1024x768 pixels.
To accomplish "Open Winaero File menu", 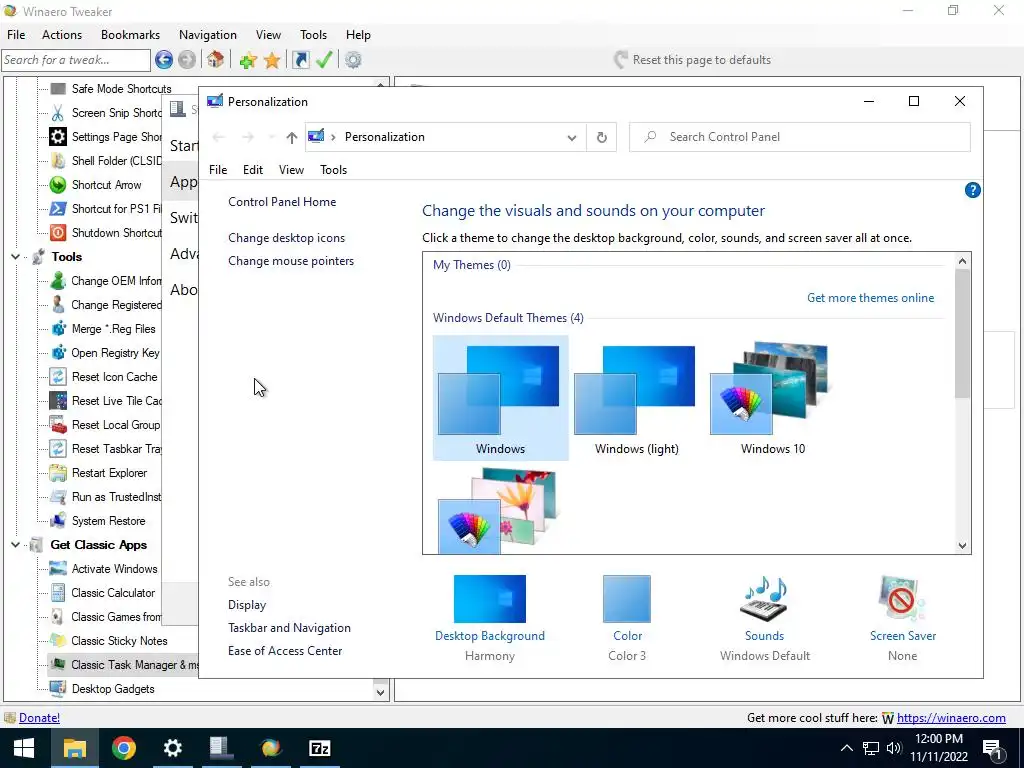I will (16, 35).
